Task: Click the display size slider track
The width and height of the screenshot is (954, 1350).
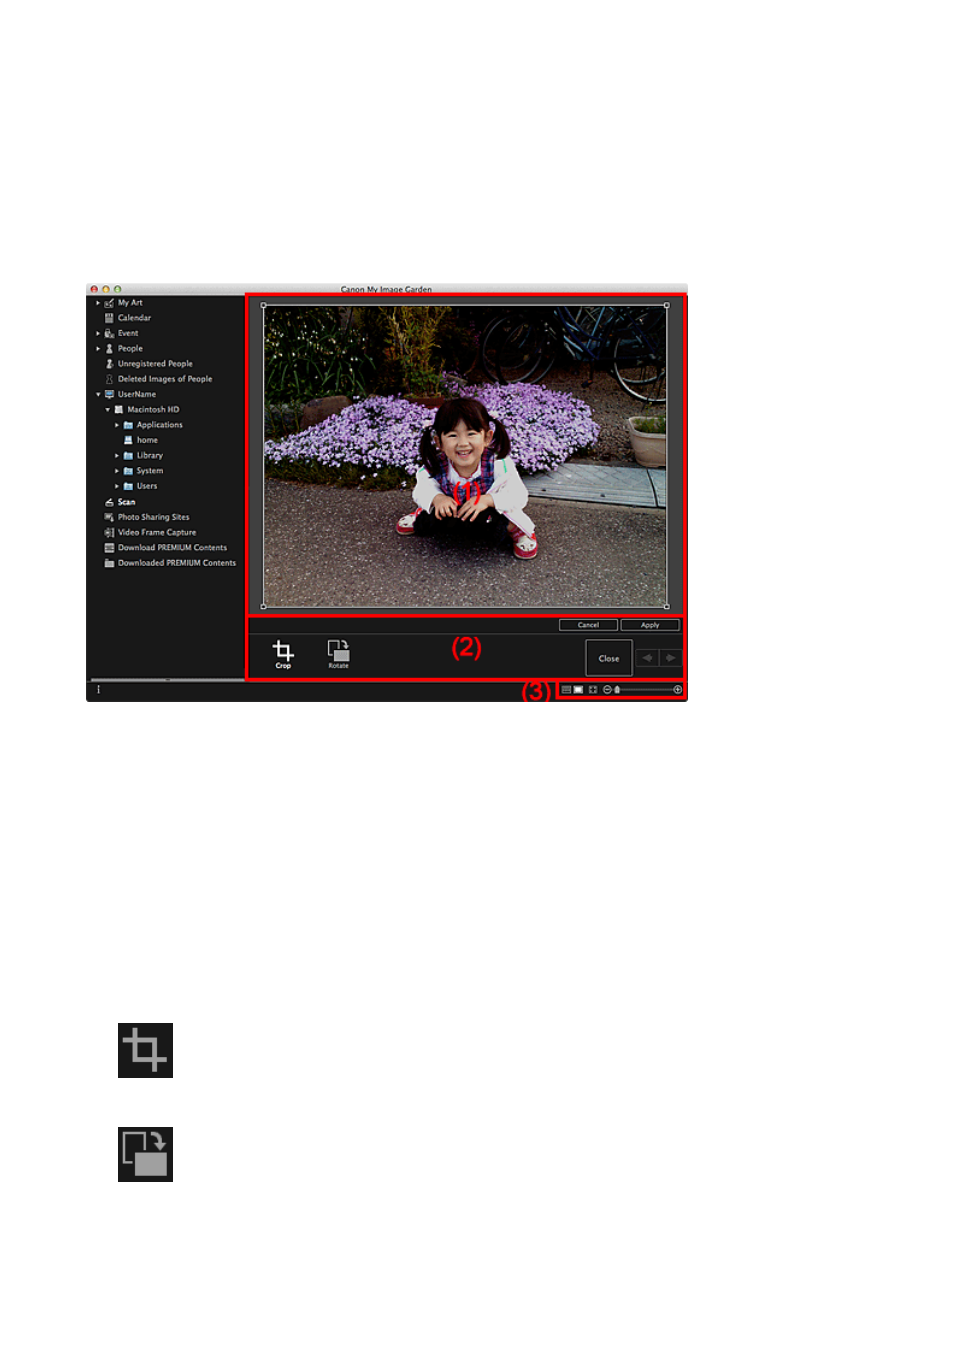Action: click(643, 690)
